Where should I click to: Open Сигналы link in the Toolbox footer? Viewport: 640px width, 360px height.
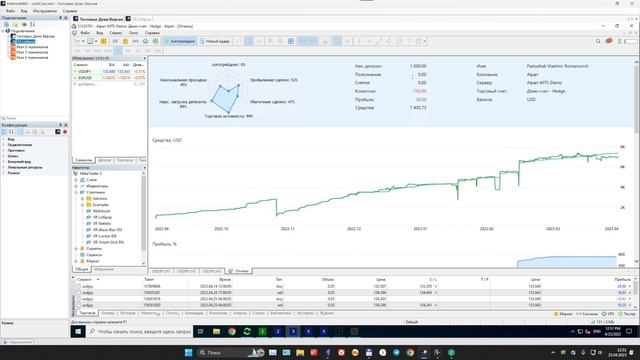click(x=587, y=314)
